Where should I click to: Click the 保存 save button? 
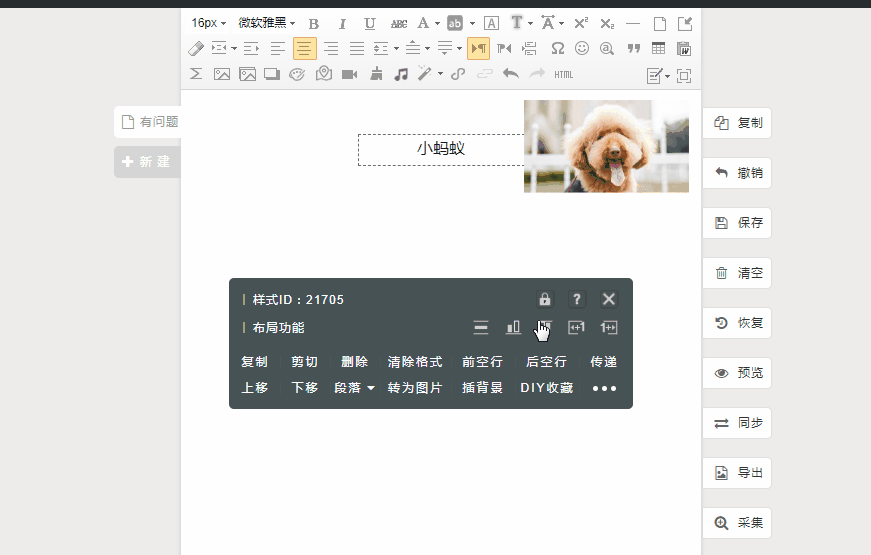pyautogui.click(x=737, y=223)
